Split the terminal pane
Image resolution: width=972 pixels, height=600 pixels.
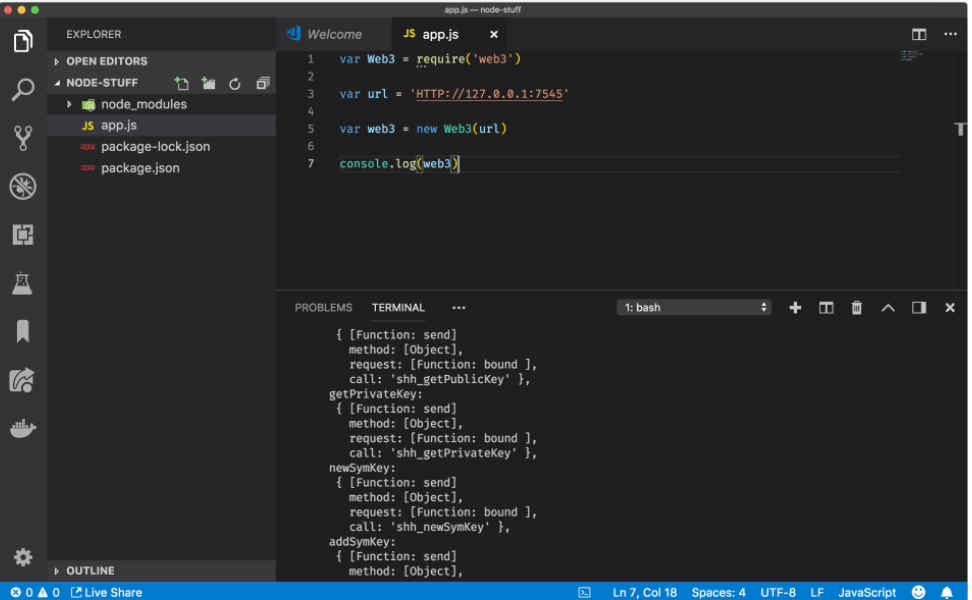826,307
